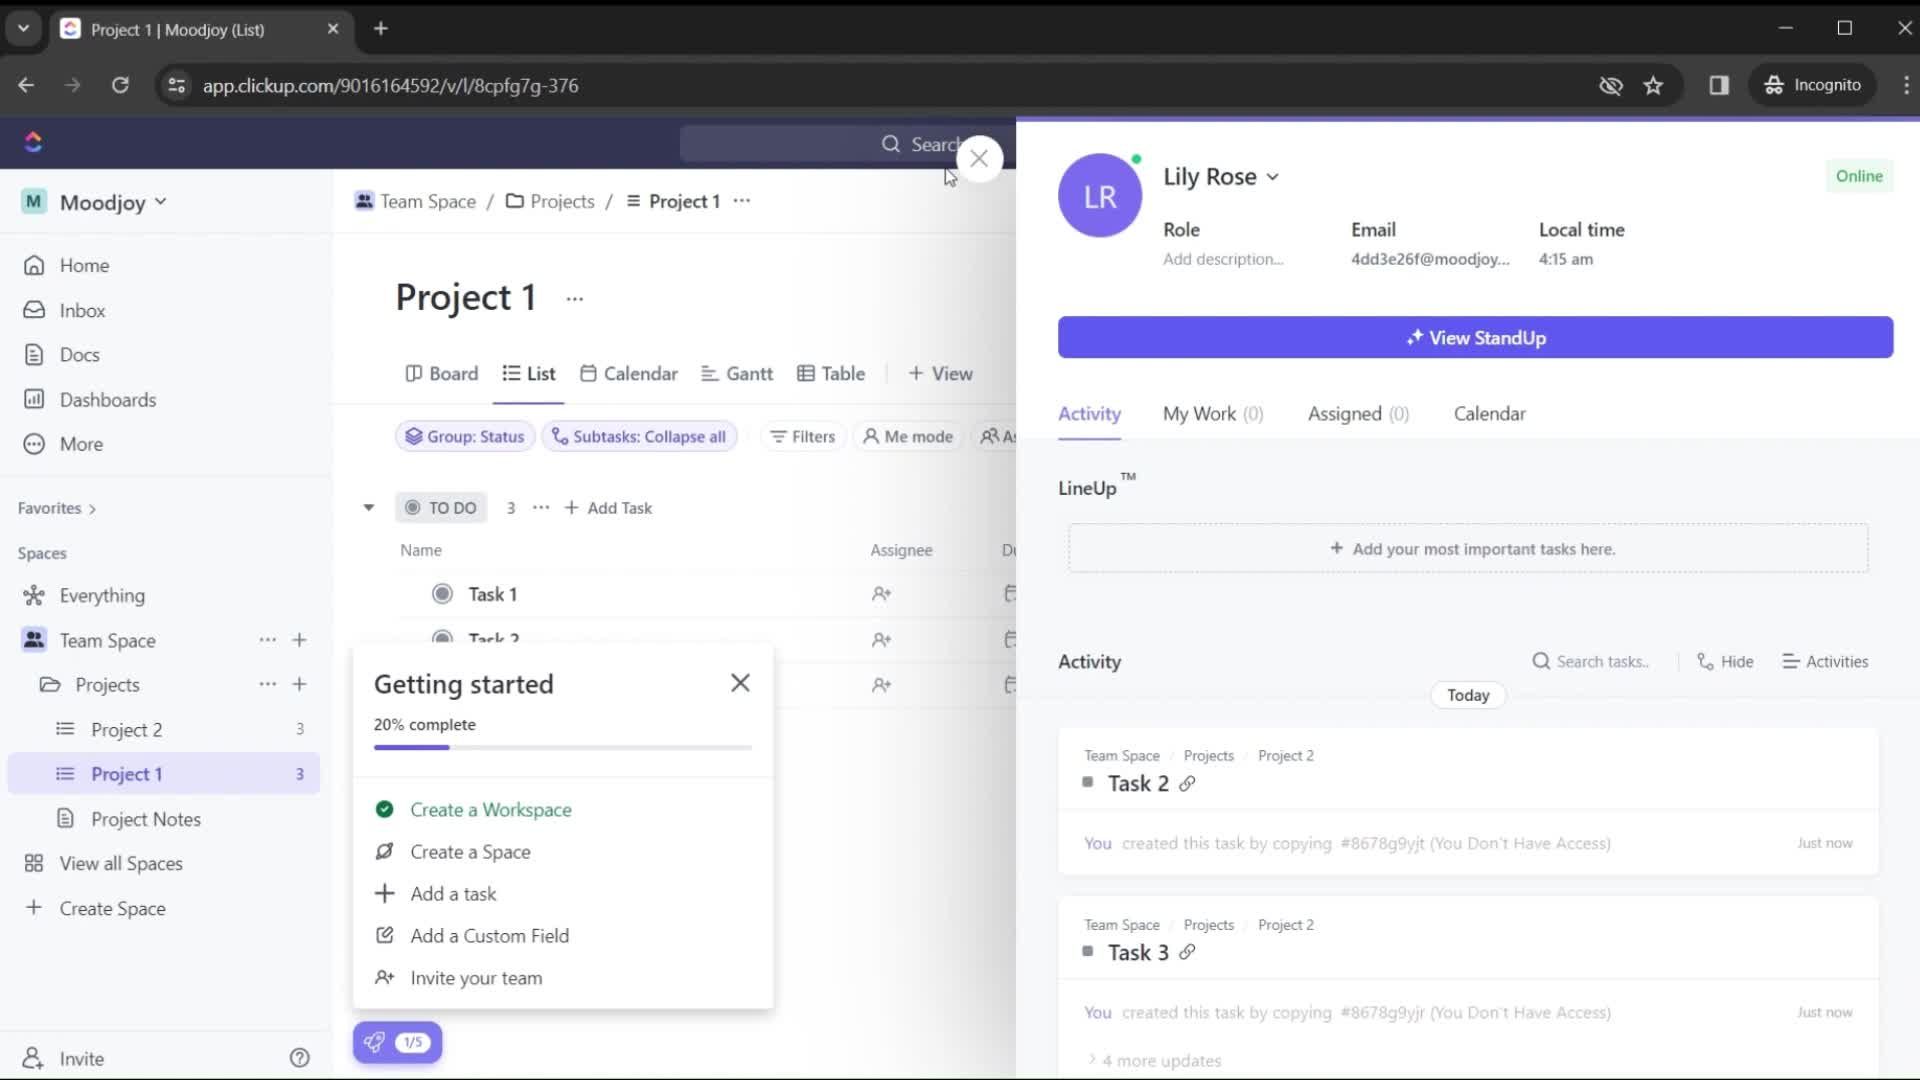Viewport: 1920px width, 1080px height.
Task: Click the Search tasks field
Action: coord(1592,662)
